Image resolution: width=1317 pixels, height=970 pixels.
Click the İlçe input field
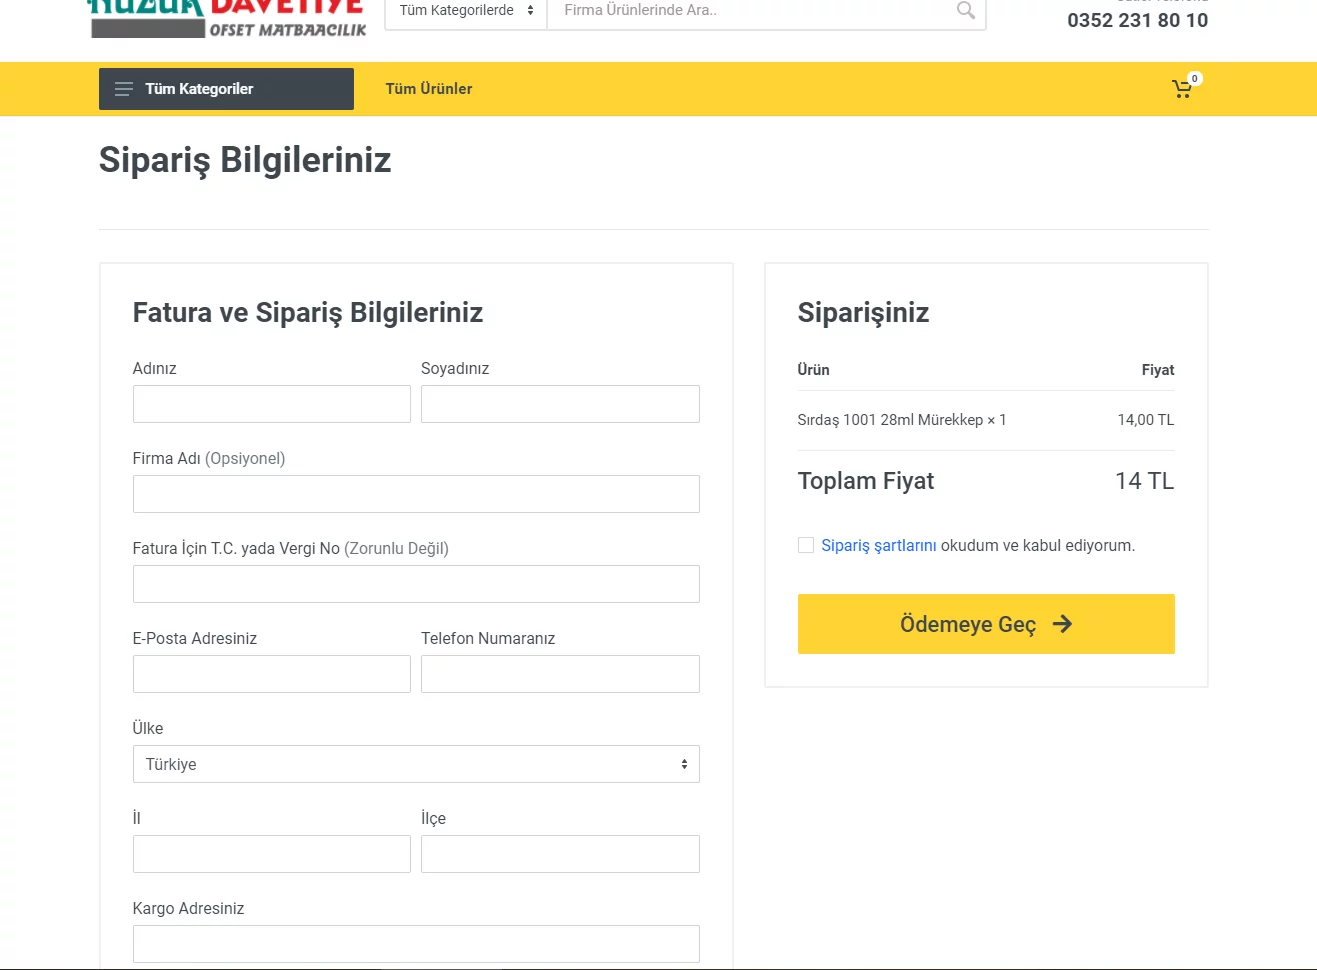click(x=560, y=854)
